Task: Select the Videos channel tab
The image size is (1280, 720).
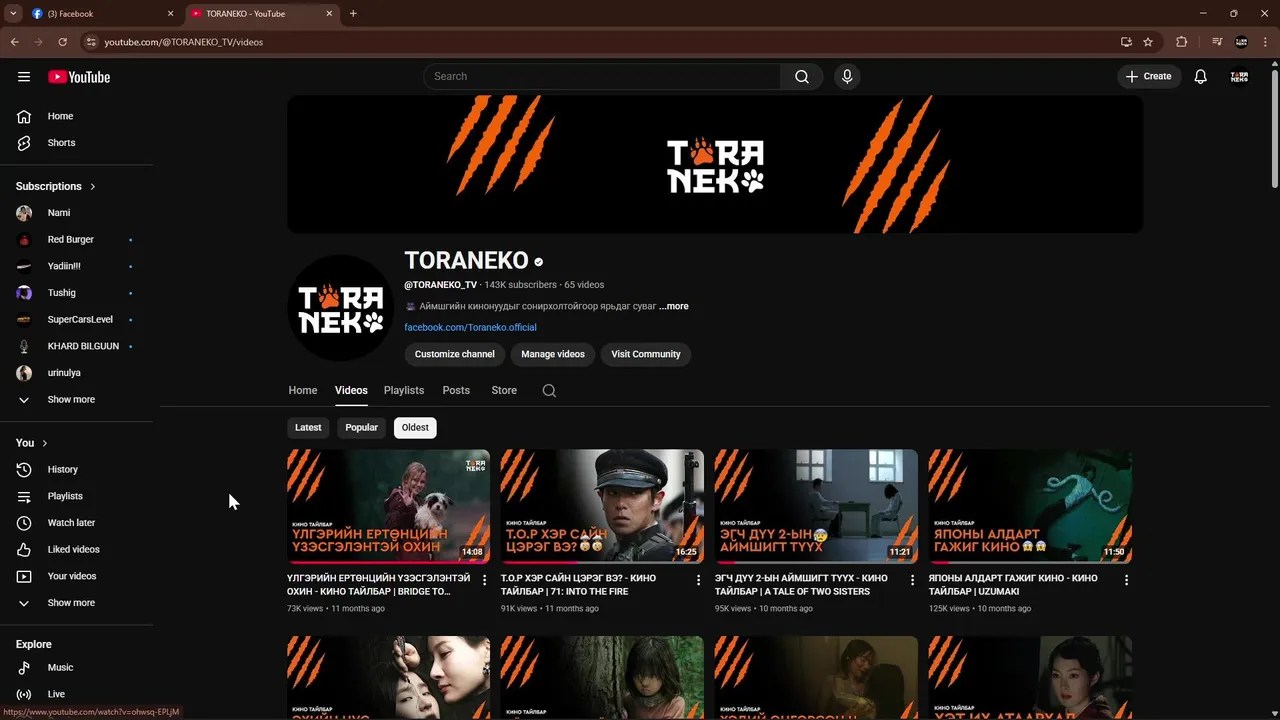Action: [351, 391]
